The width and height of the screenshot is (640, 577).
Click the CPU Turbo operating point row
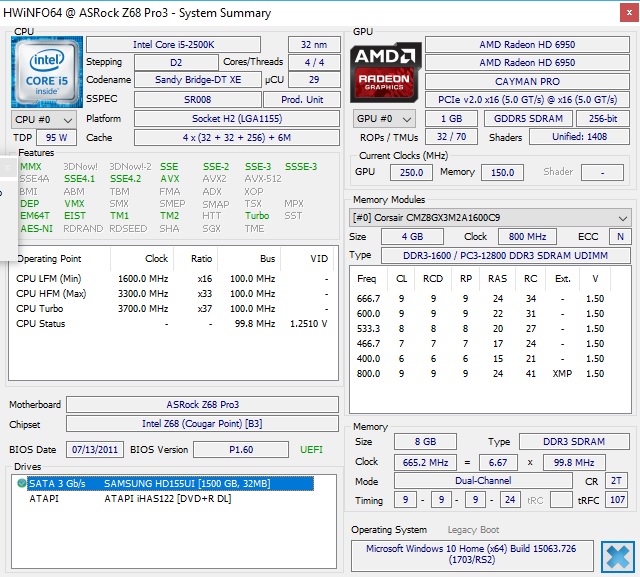(x=173, y=308)
